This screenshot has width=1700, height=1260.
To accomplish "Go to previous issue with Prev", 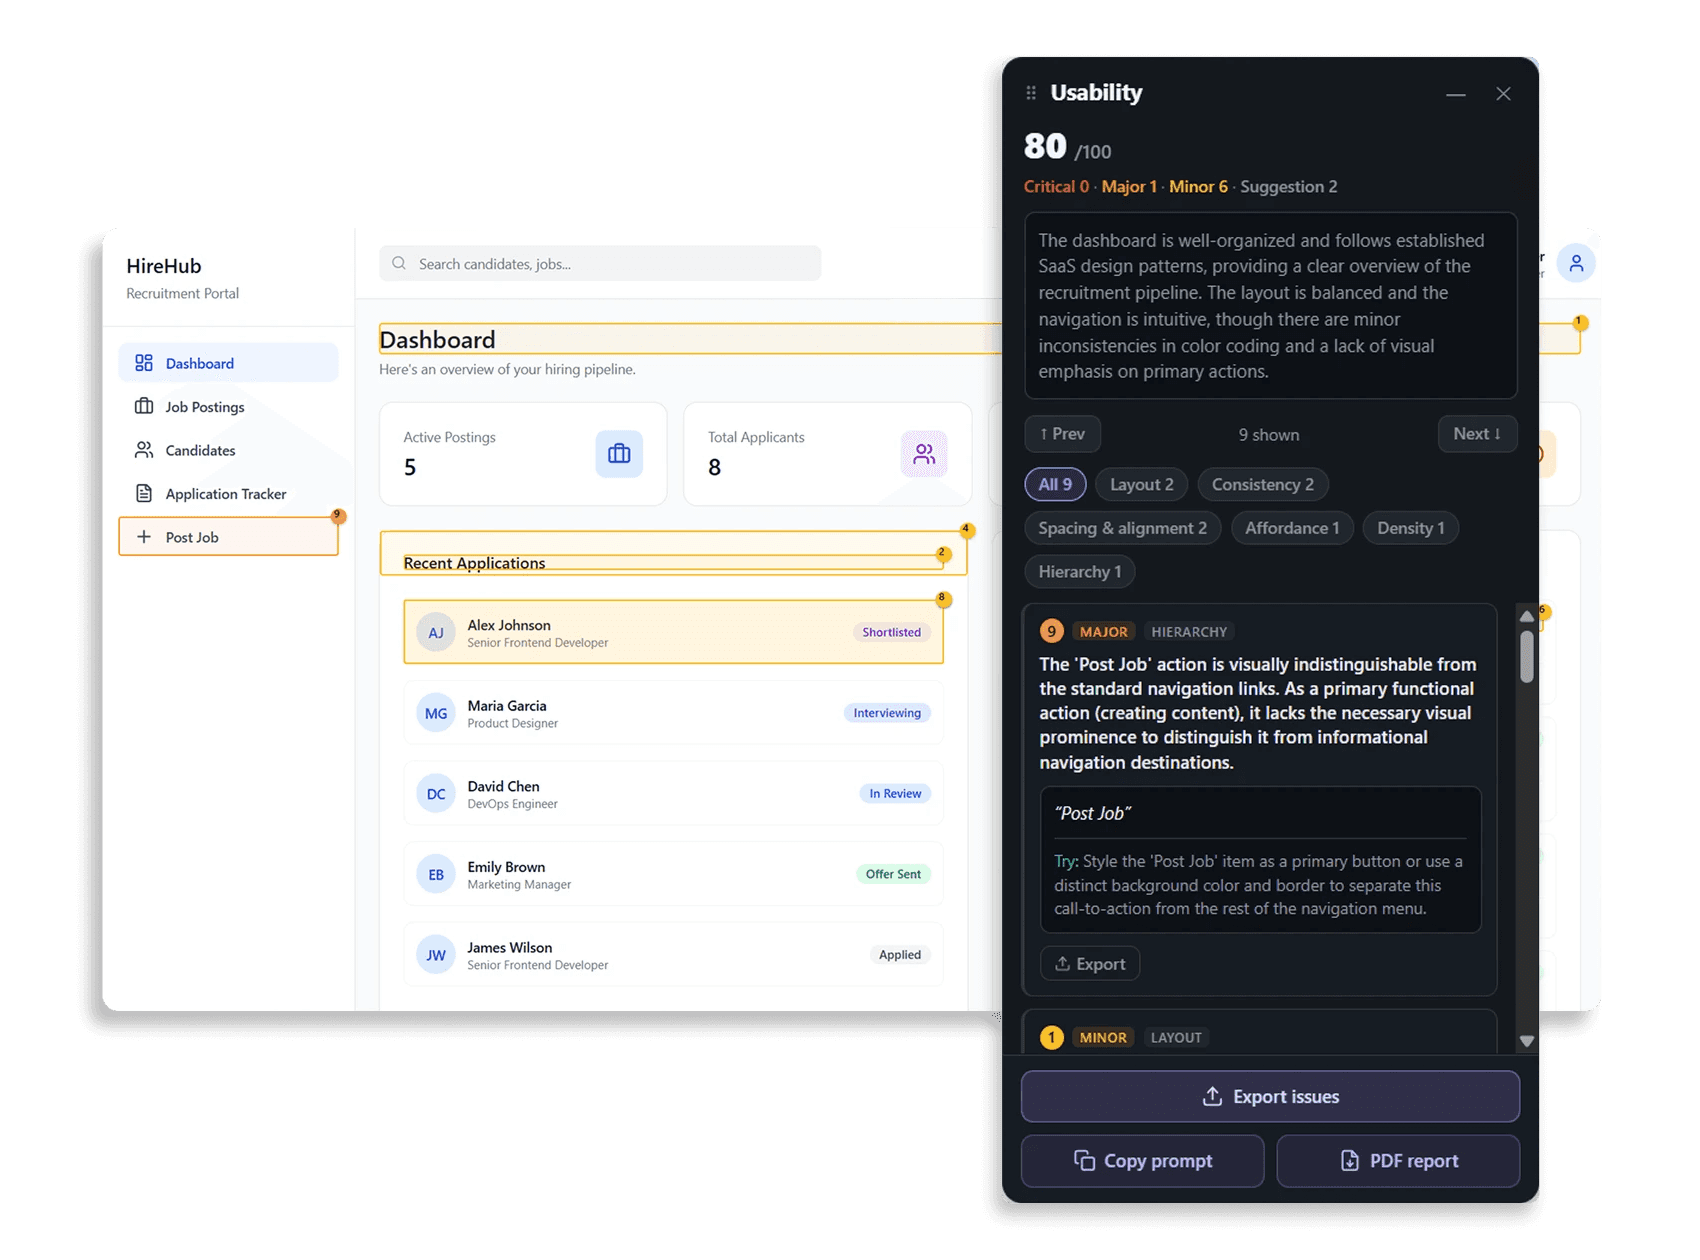I will 1062,434.
